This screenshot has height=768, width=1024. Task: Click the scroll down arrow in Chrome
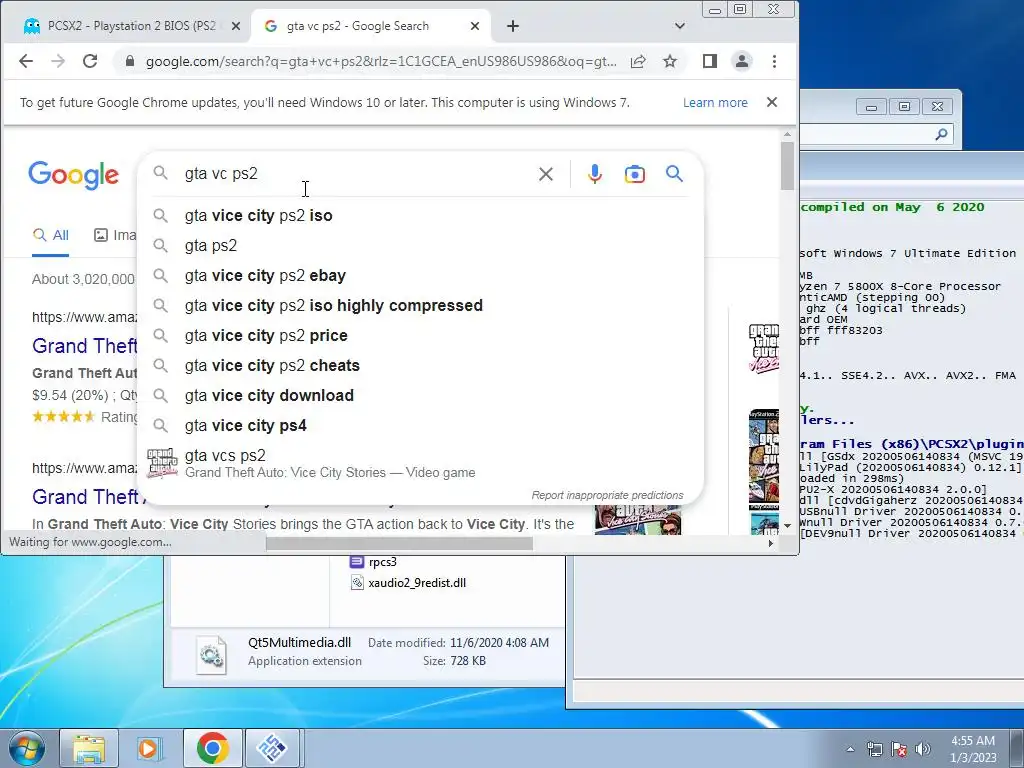click(x=788, y=526)
